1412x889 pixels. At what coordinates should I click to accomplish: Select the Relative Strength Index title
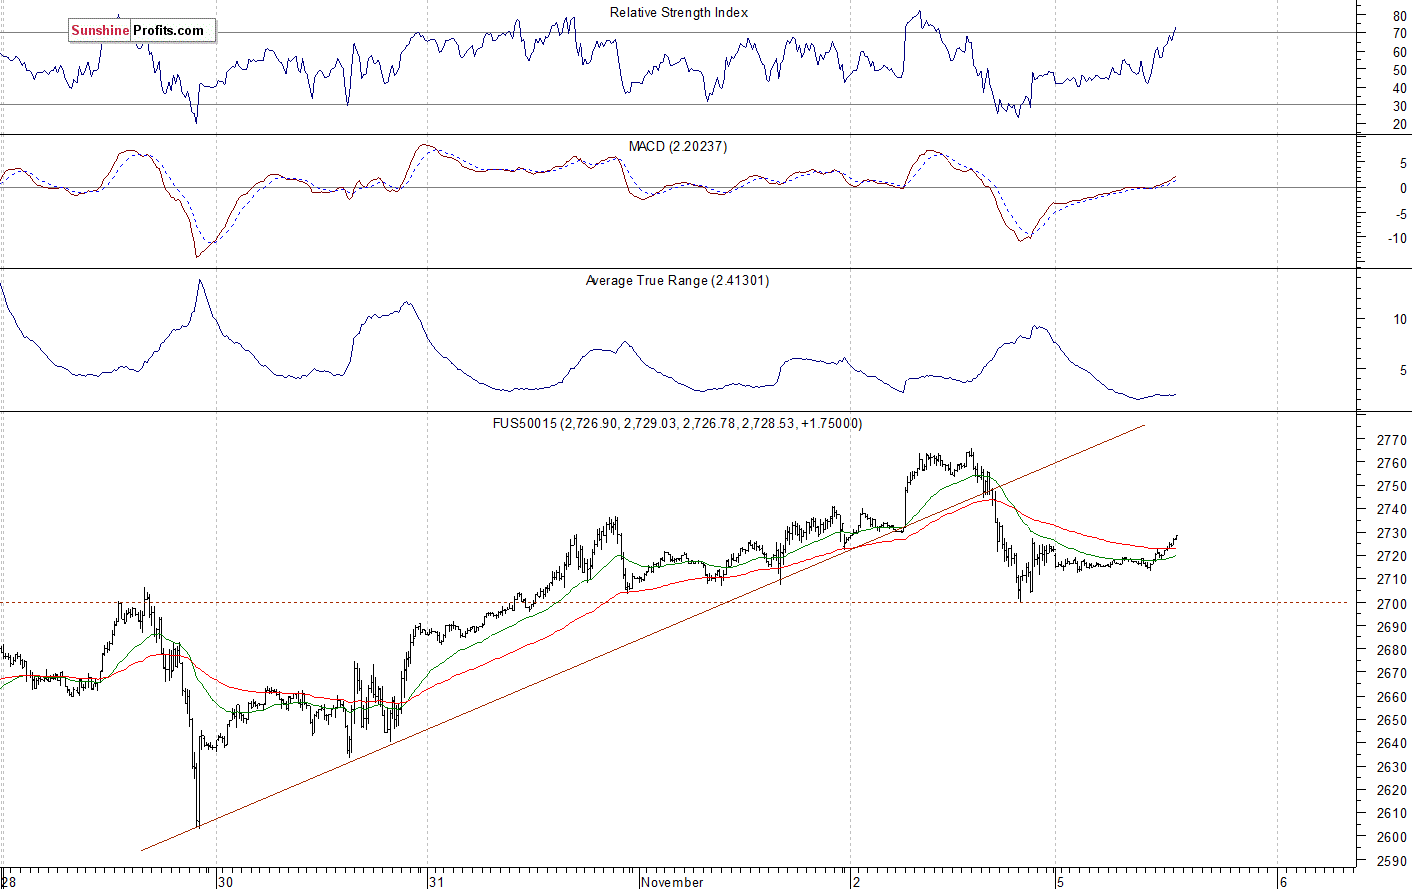click(x=679, y=13)
